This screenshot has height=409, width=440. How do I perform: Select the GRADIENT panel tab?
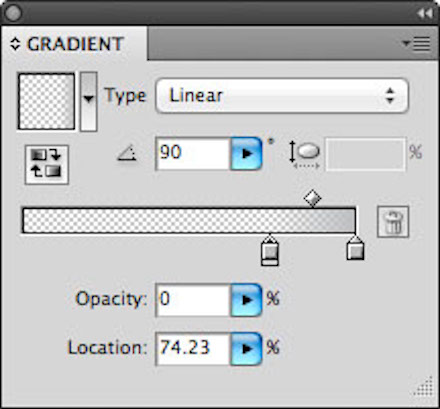75,44
